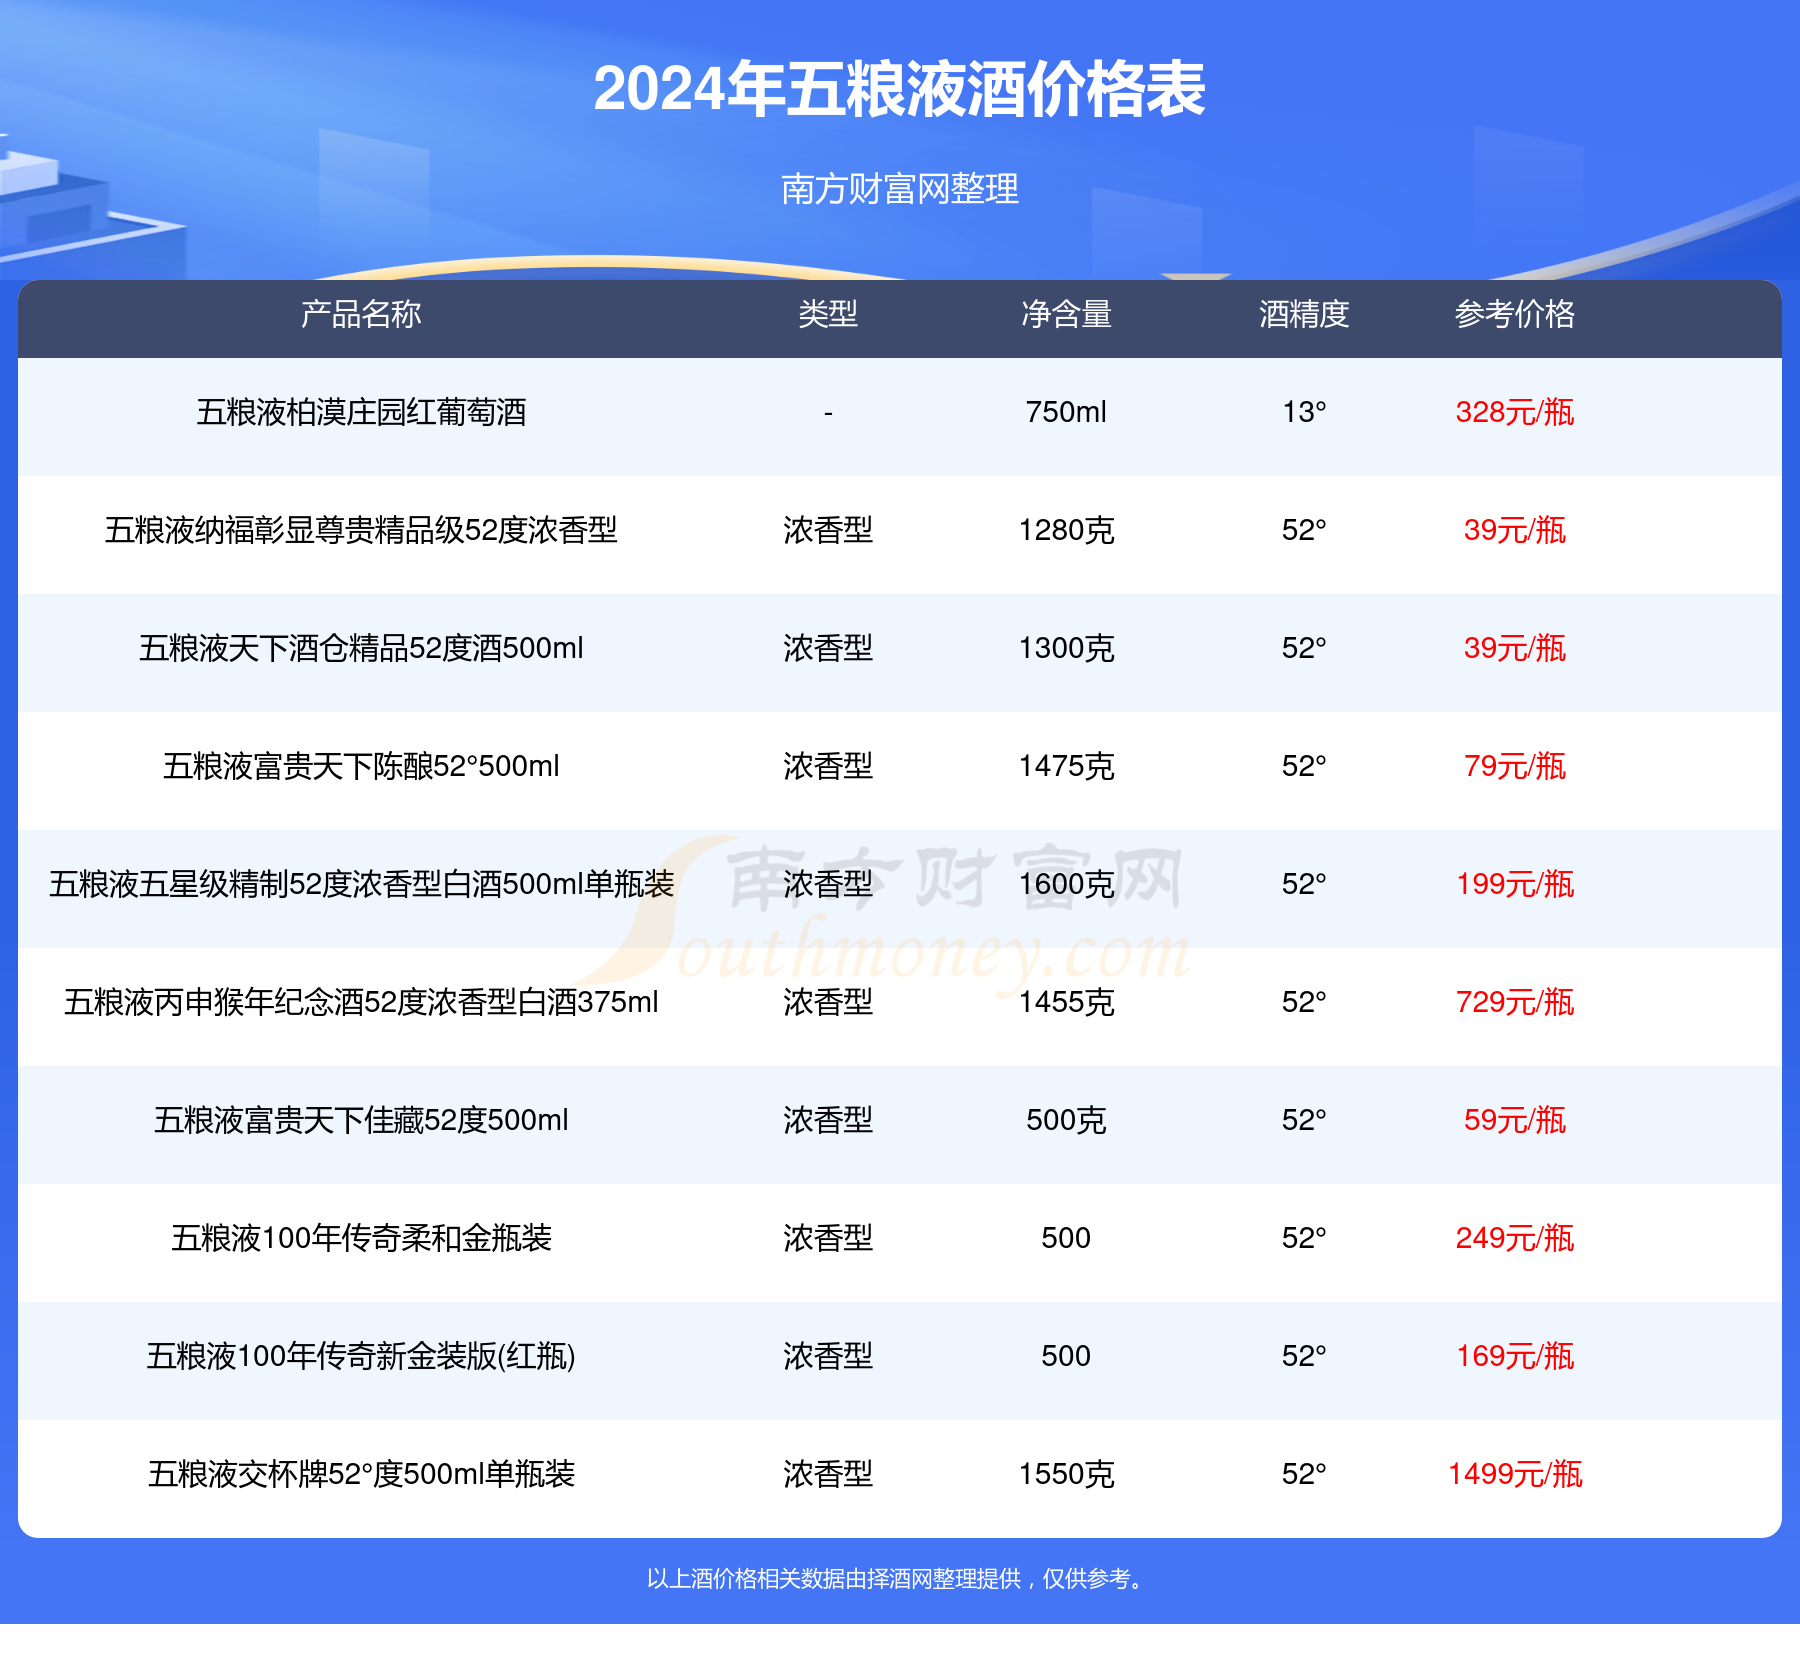Click the 39元/瓶 price in 1280克 row
Viewport: 1800px width, 1670px height.
[x=1515, y=530]
